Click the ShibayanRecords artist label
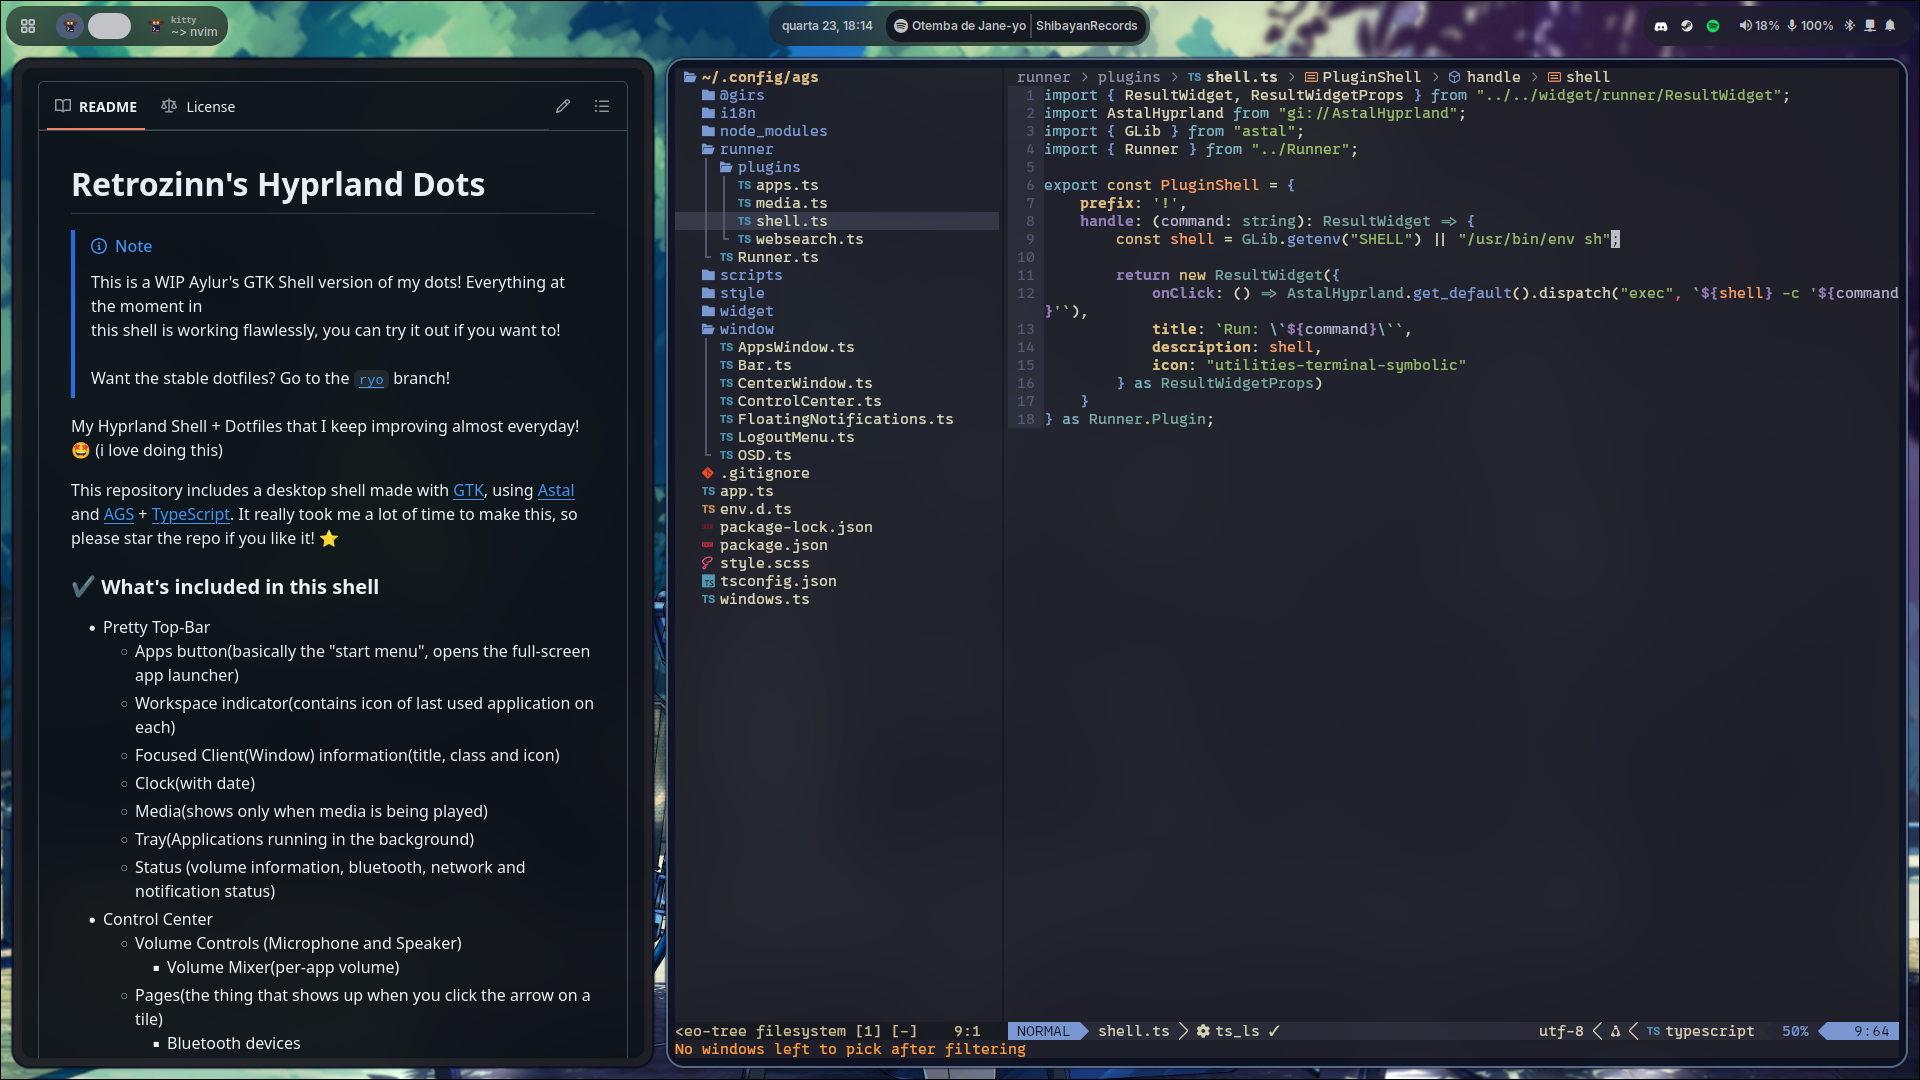1920x1080 pixels. point(1086,26)
